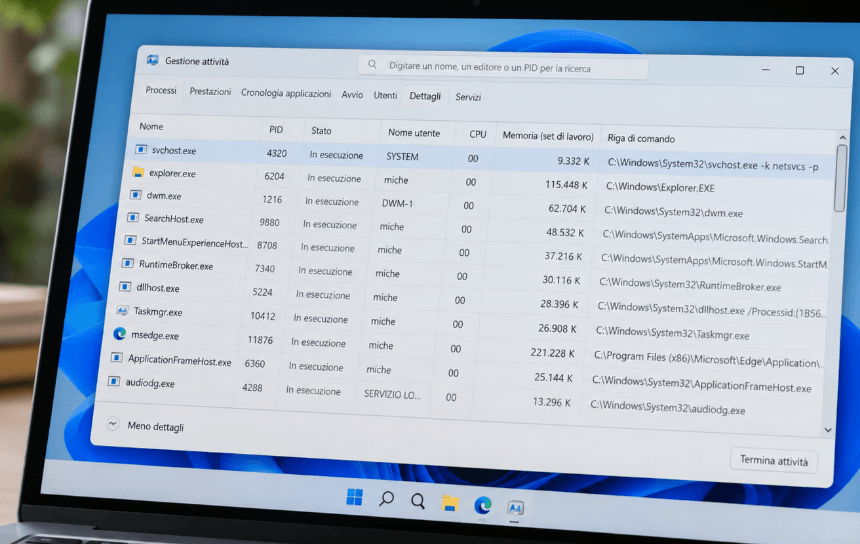860x544 pixels.
Task: Click the Termina attività button
Action: (x=773, y=461)
